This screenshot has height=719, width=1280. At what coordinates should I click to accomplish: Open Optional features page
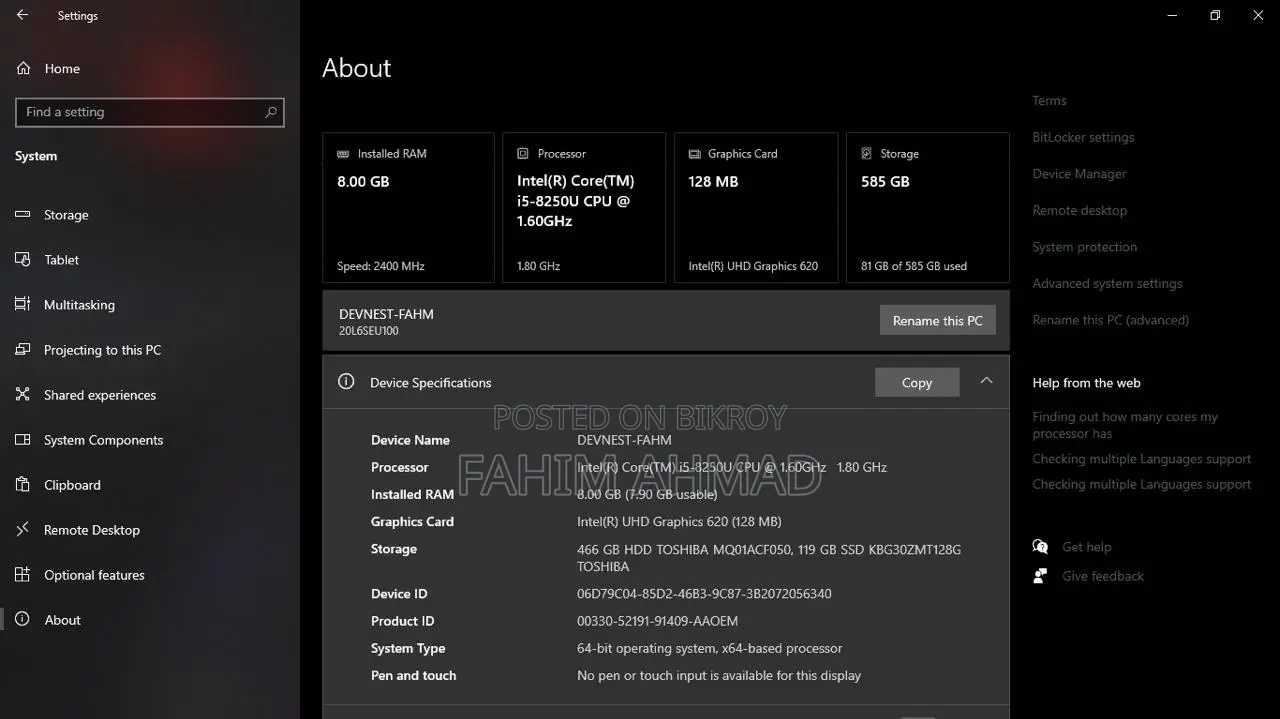[x=94, y=575]
